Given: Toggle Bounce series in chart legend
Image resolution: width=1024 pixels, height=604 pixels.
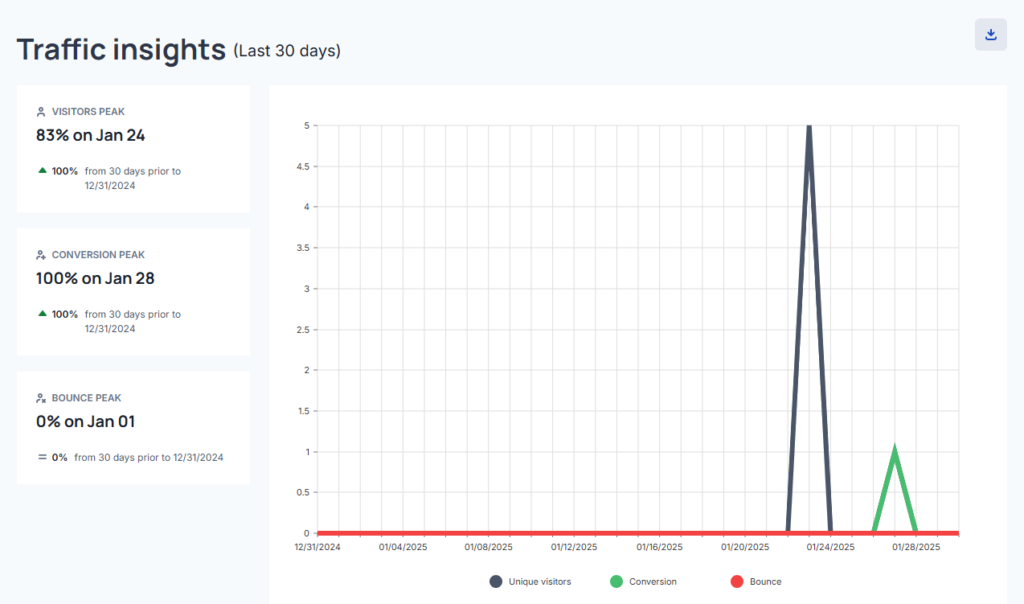Looking at the screenshot, I should pyautogui.click(x=756, y=581).
